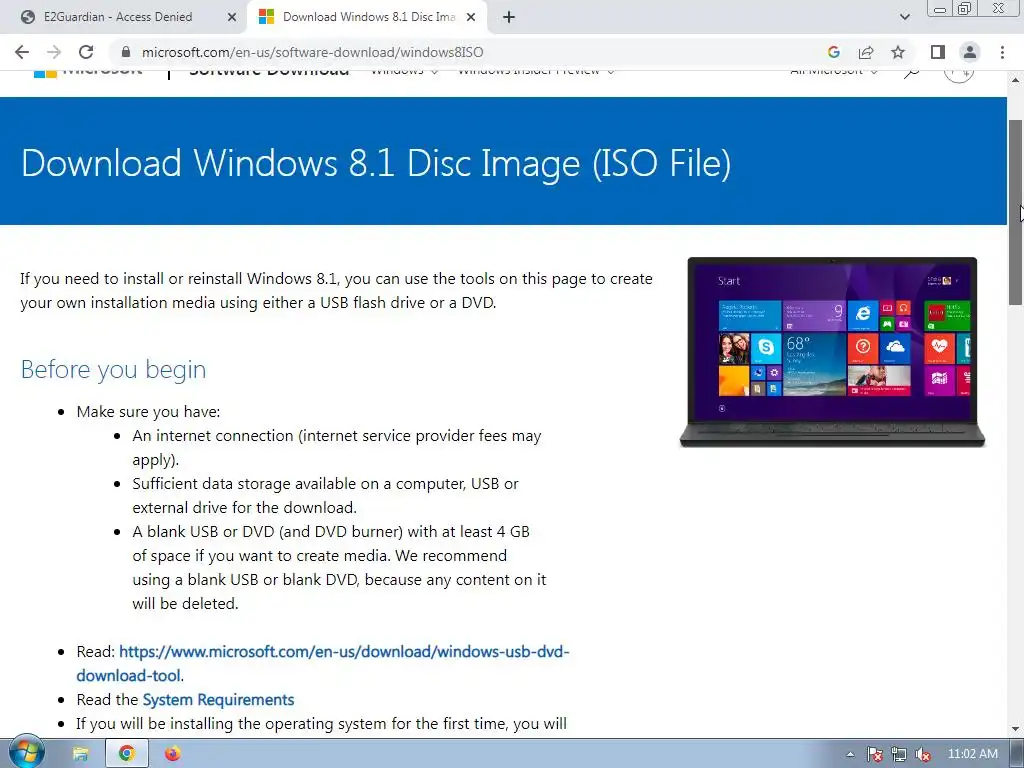Click the page vertical scrollbar thumb
The height and width of the screenshot is (768, 1024).
[x=1016, y=212]
